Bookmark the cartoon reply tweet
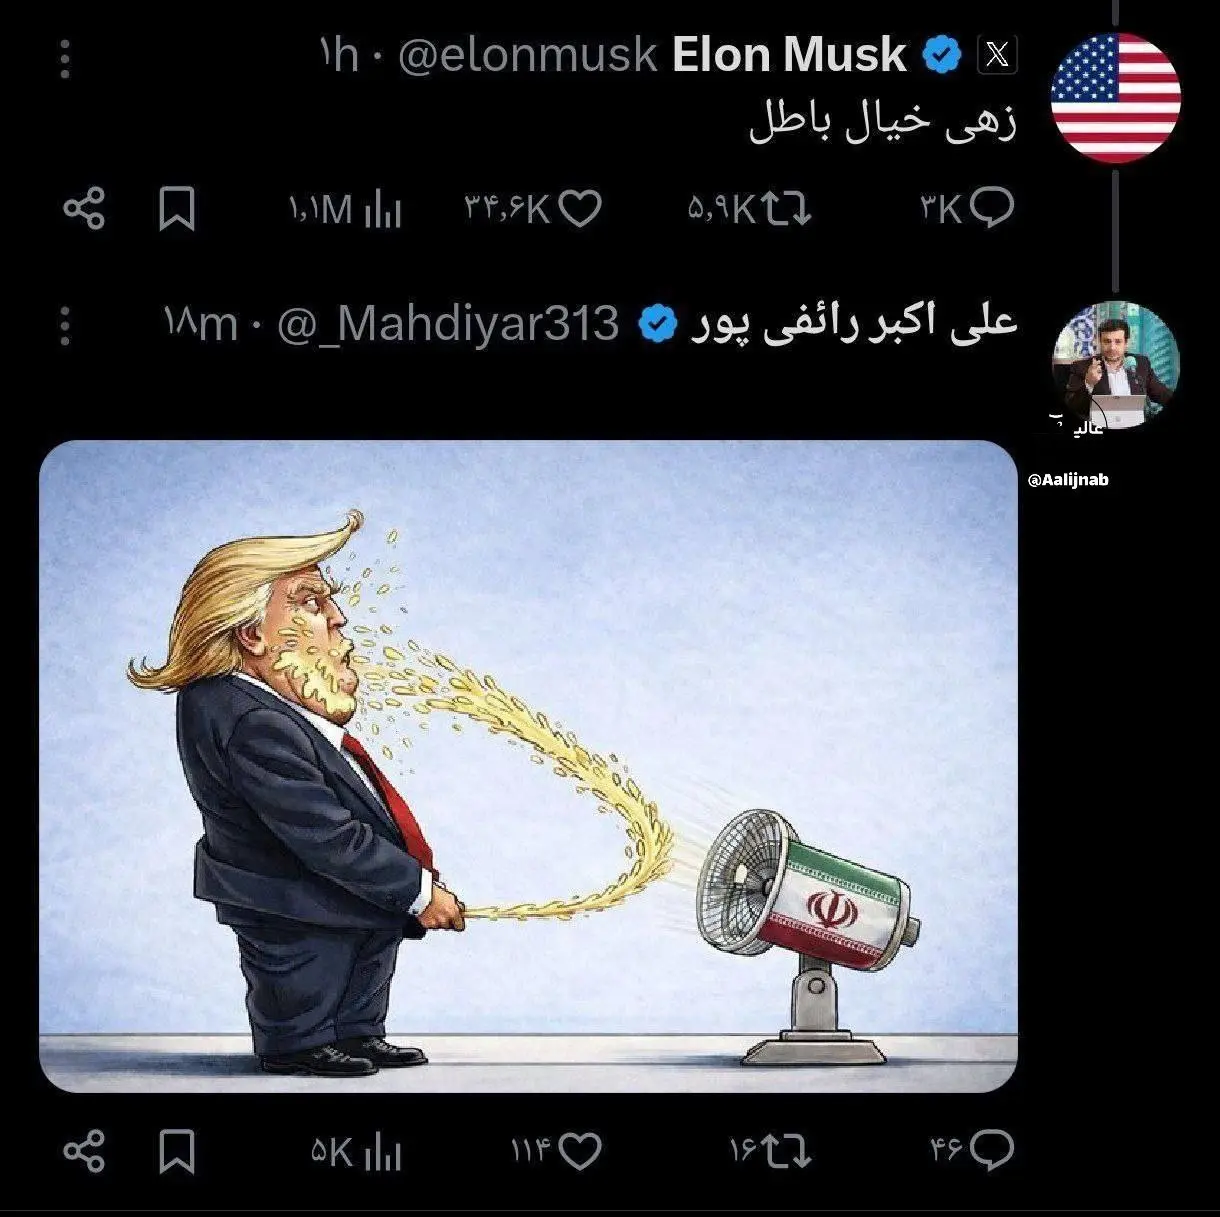The image size is (1220, 1217). coord(177,1150)
